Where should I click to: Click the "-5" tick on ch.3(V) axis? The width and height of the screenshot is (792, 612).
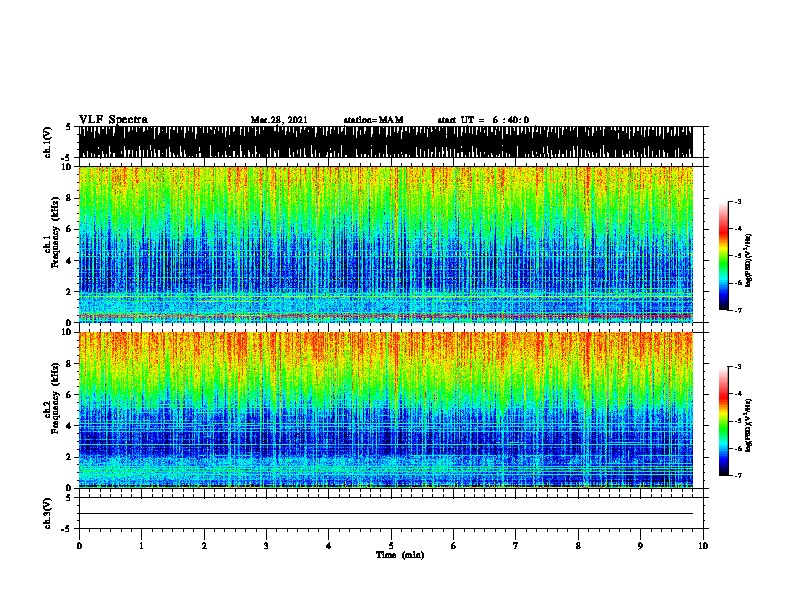pos(66,529)
